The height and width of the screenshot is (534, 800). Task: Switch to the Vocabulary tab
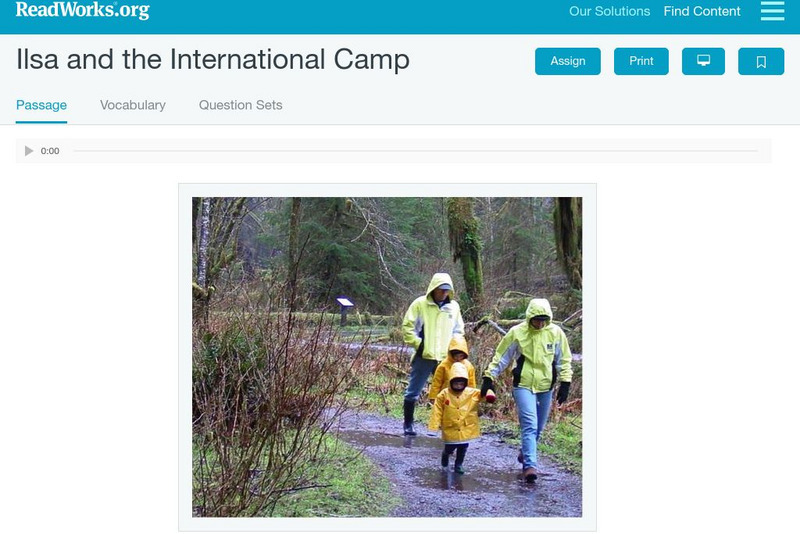coord(133,105)
